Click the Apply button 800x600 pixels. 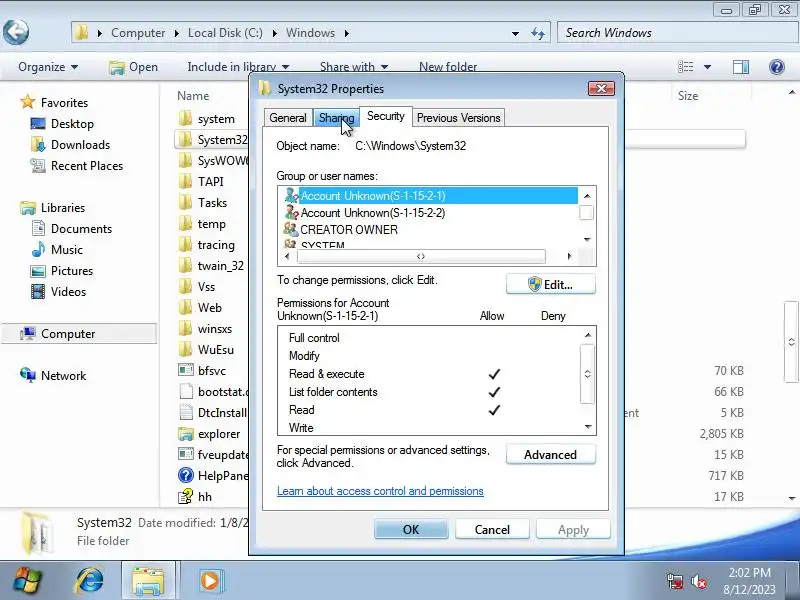[573, 530]
